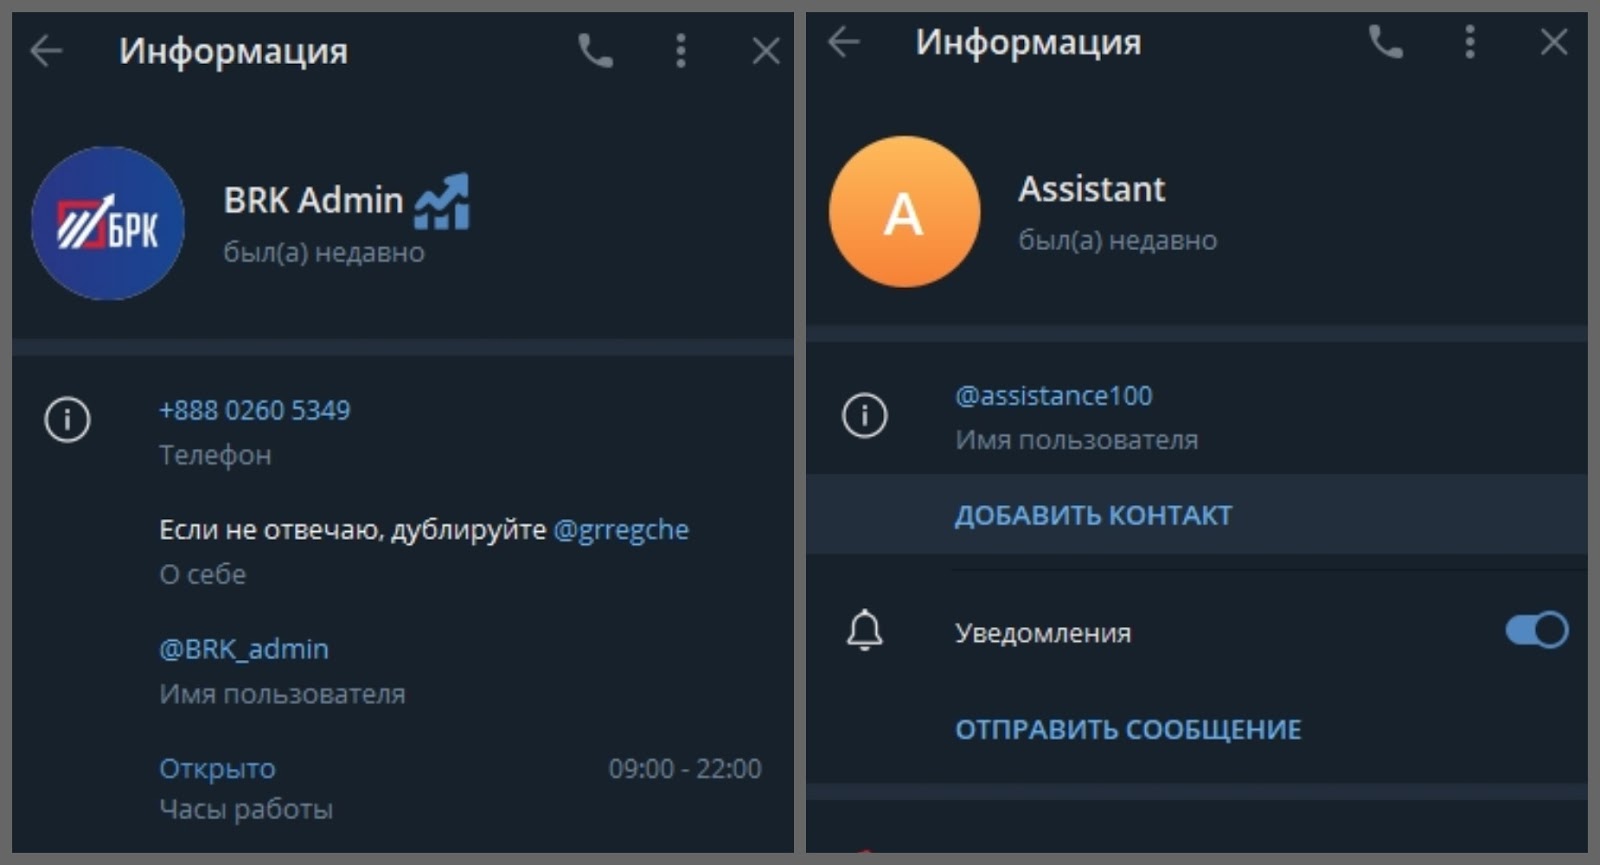Click Информация header in BRK Admin panel

pyautogui.click(x=233, y=51)
